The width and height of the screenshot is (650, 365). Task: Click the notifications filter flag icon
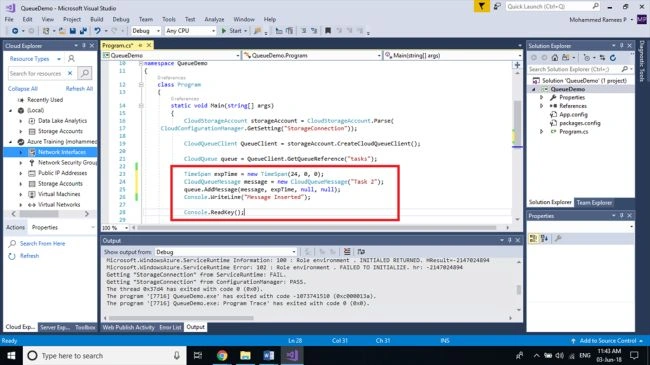click(x=481, y=6)
